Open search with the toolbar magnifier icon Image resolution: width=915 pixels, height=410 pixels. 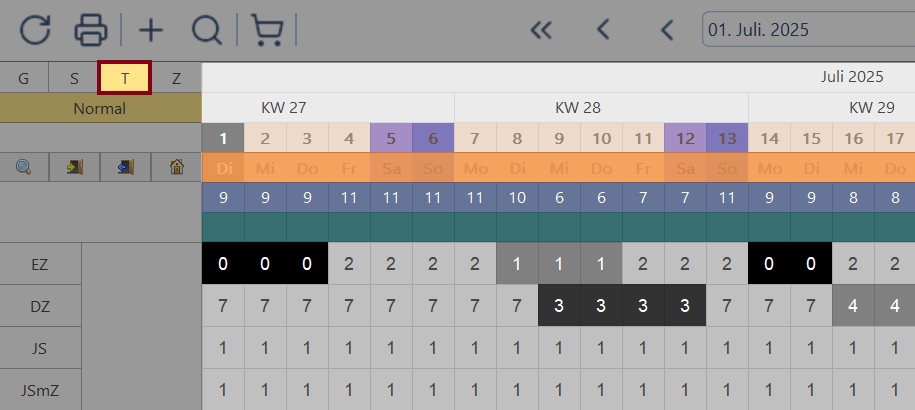pos(206,30)
